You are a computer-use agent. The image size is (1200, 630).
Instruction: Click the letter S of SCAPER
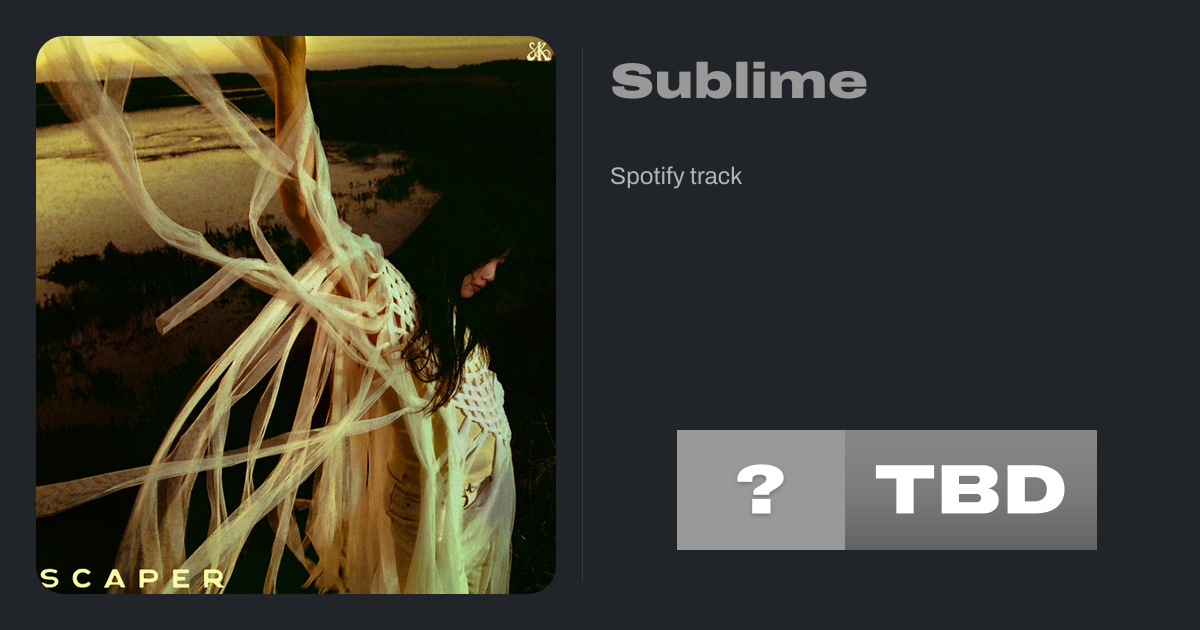click(47, 578)
